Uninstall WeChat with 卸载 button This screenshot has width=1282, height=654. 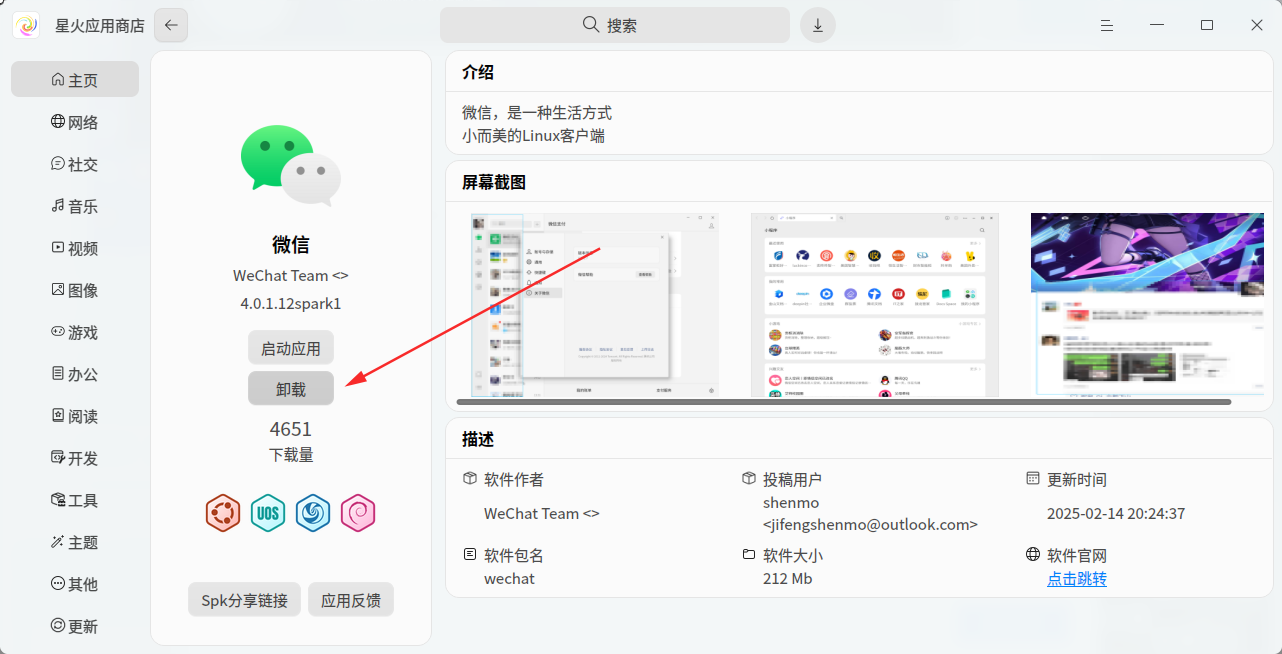[x=291, y=389]
